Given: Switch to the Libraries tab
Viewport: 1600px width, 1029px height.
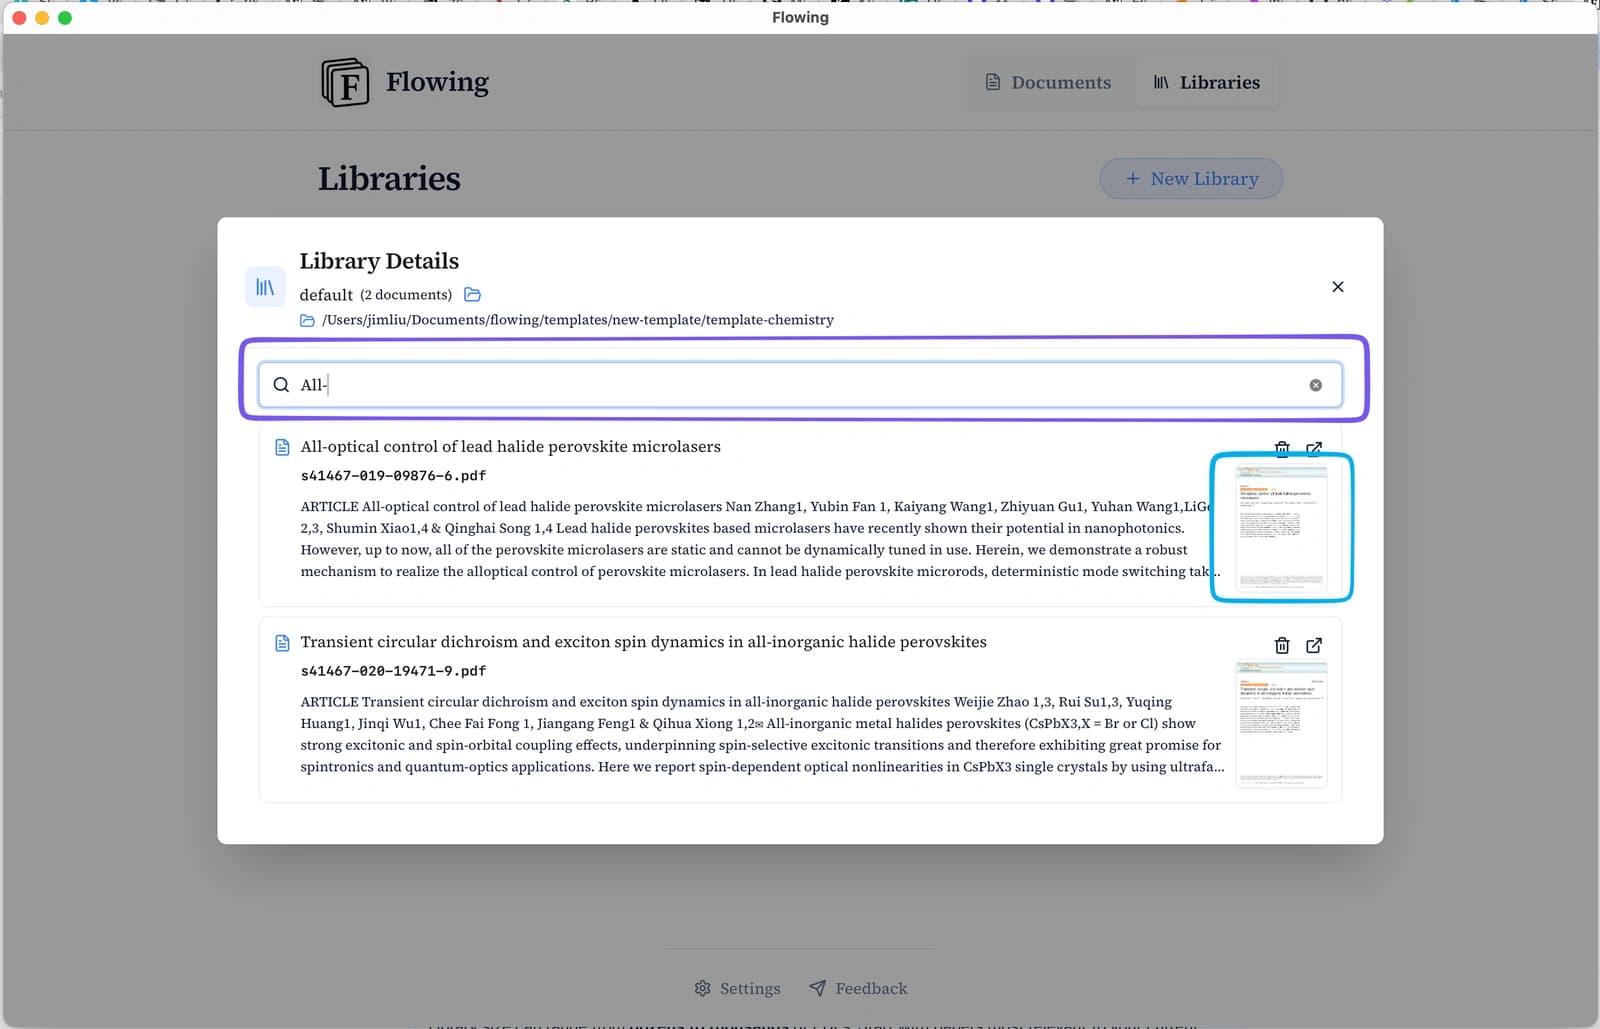Looking at the screenshot, I should coord(1206,82).
